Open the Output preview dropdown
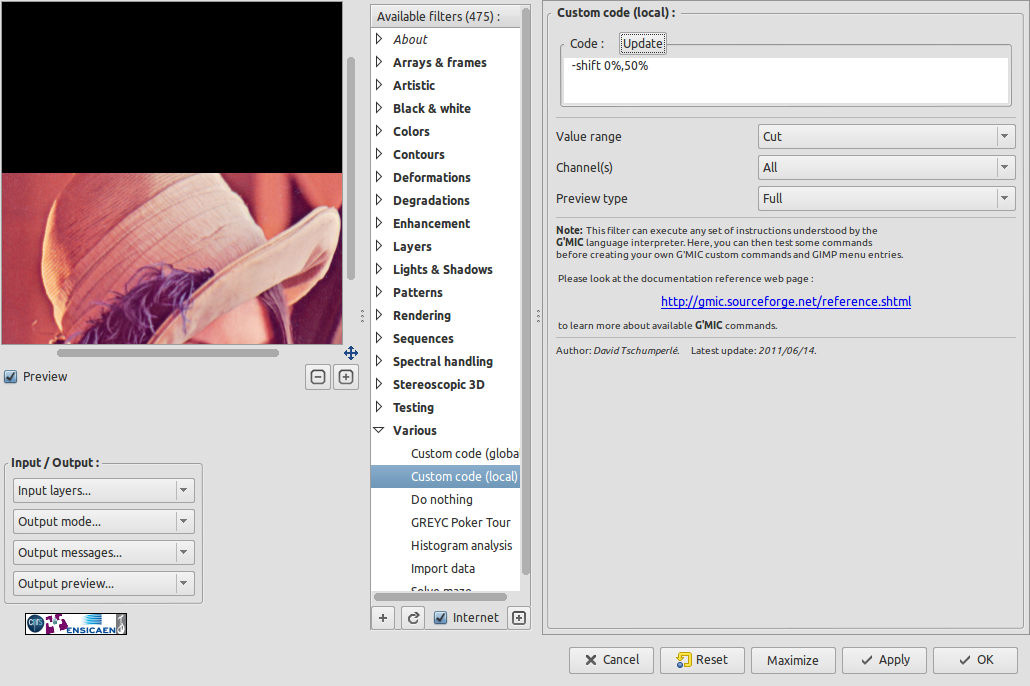1030x686 pixels. coord(104,583)
